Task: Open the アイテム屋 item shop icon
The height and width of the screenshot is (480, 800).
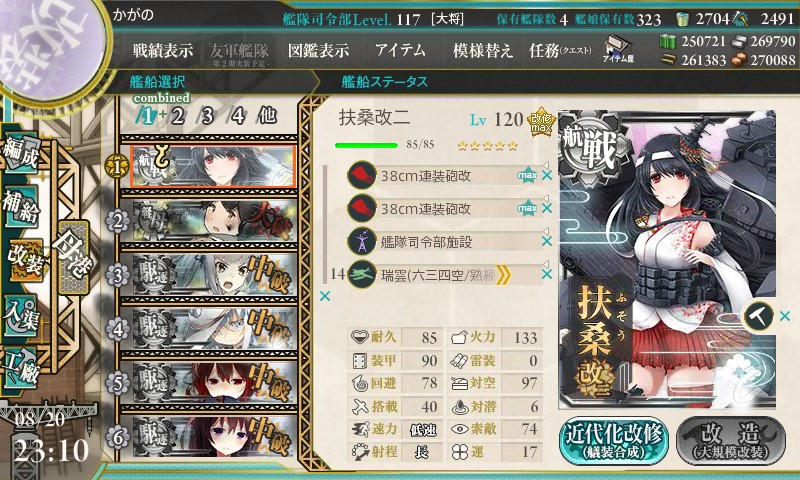Action: click(618, 49)
